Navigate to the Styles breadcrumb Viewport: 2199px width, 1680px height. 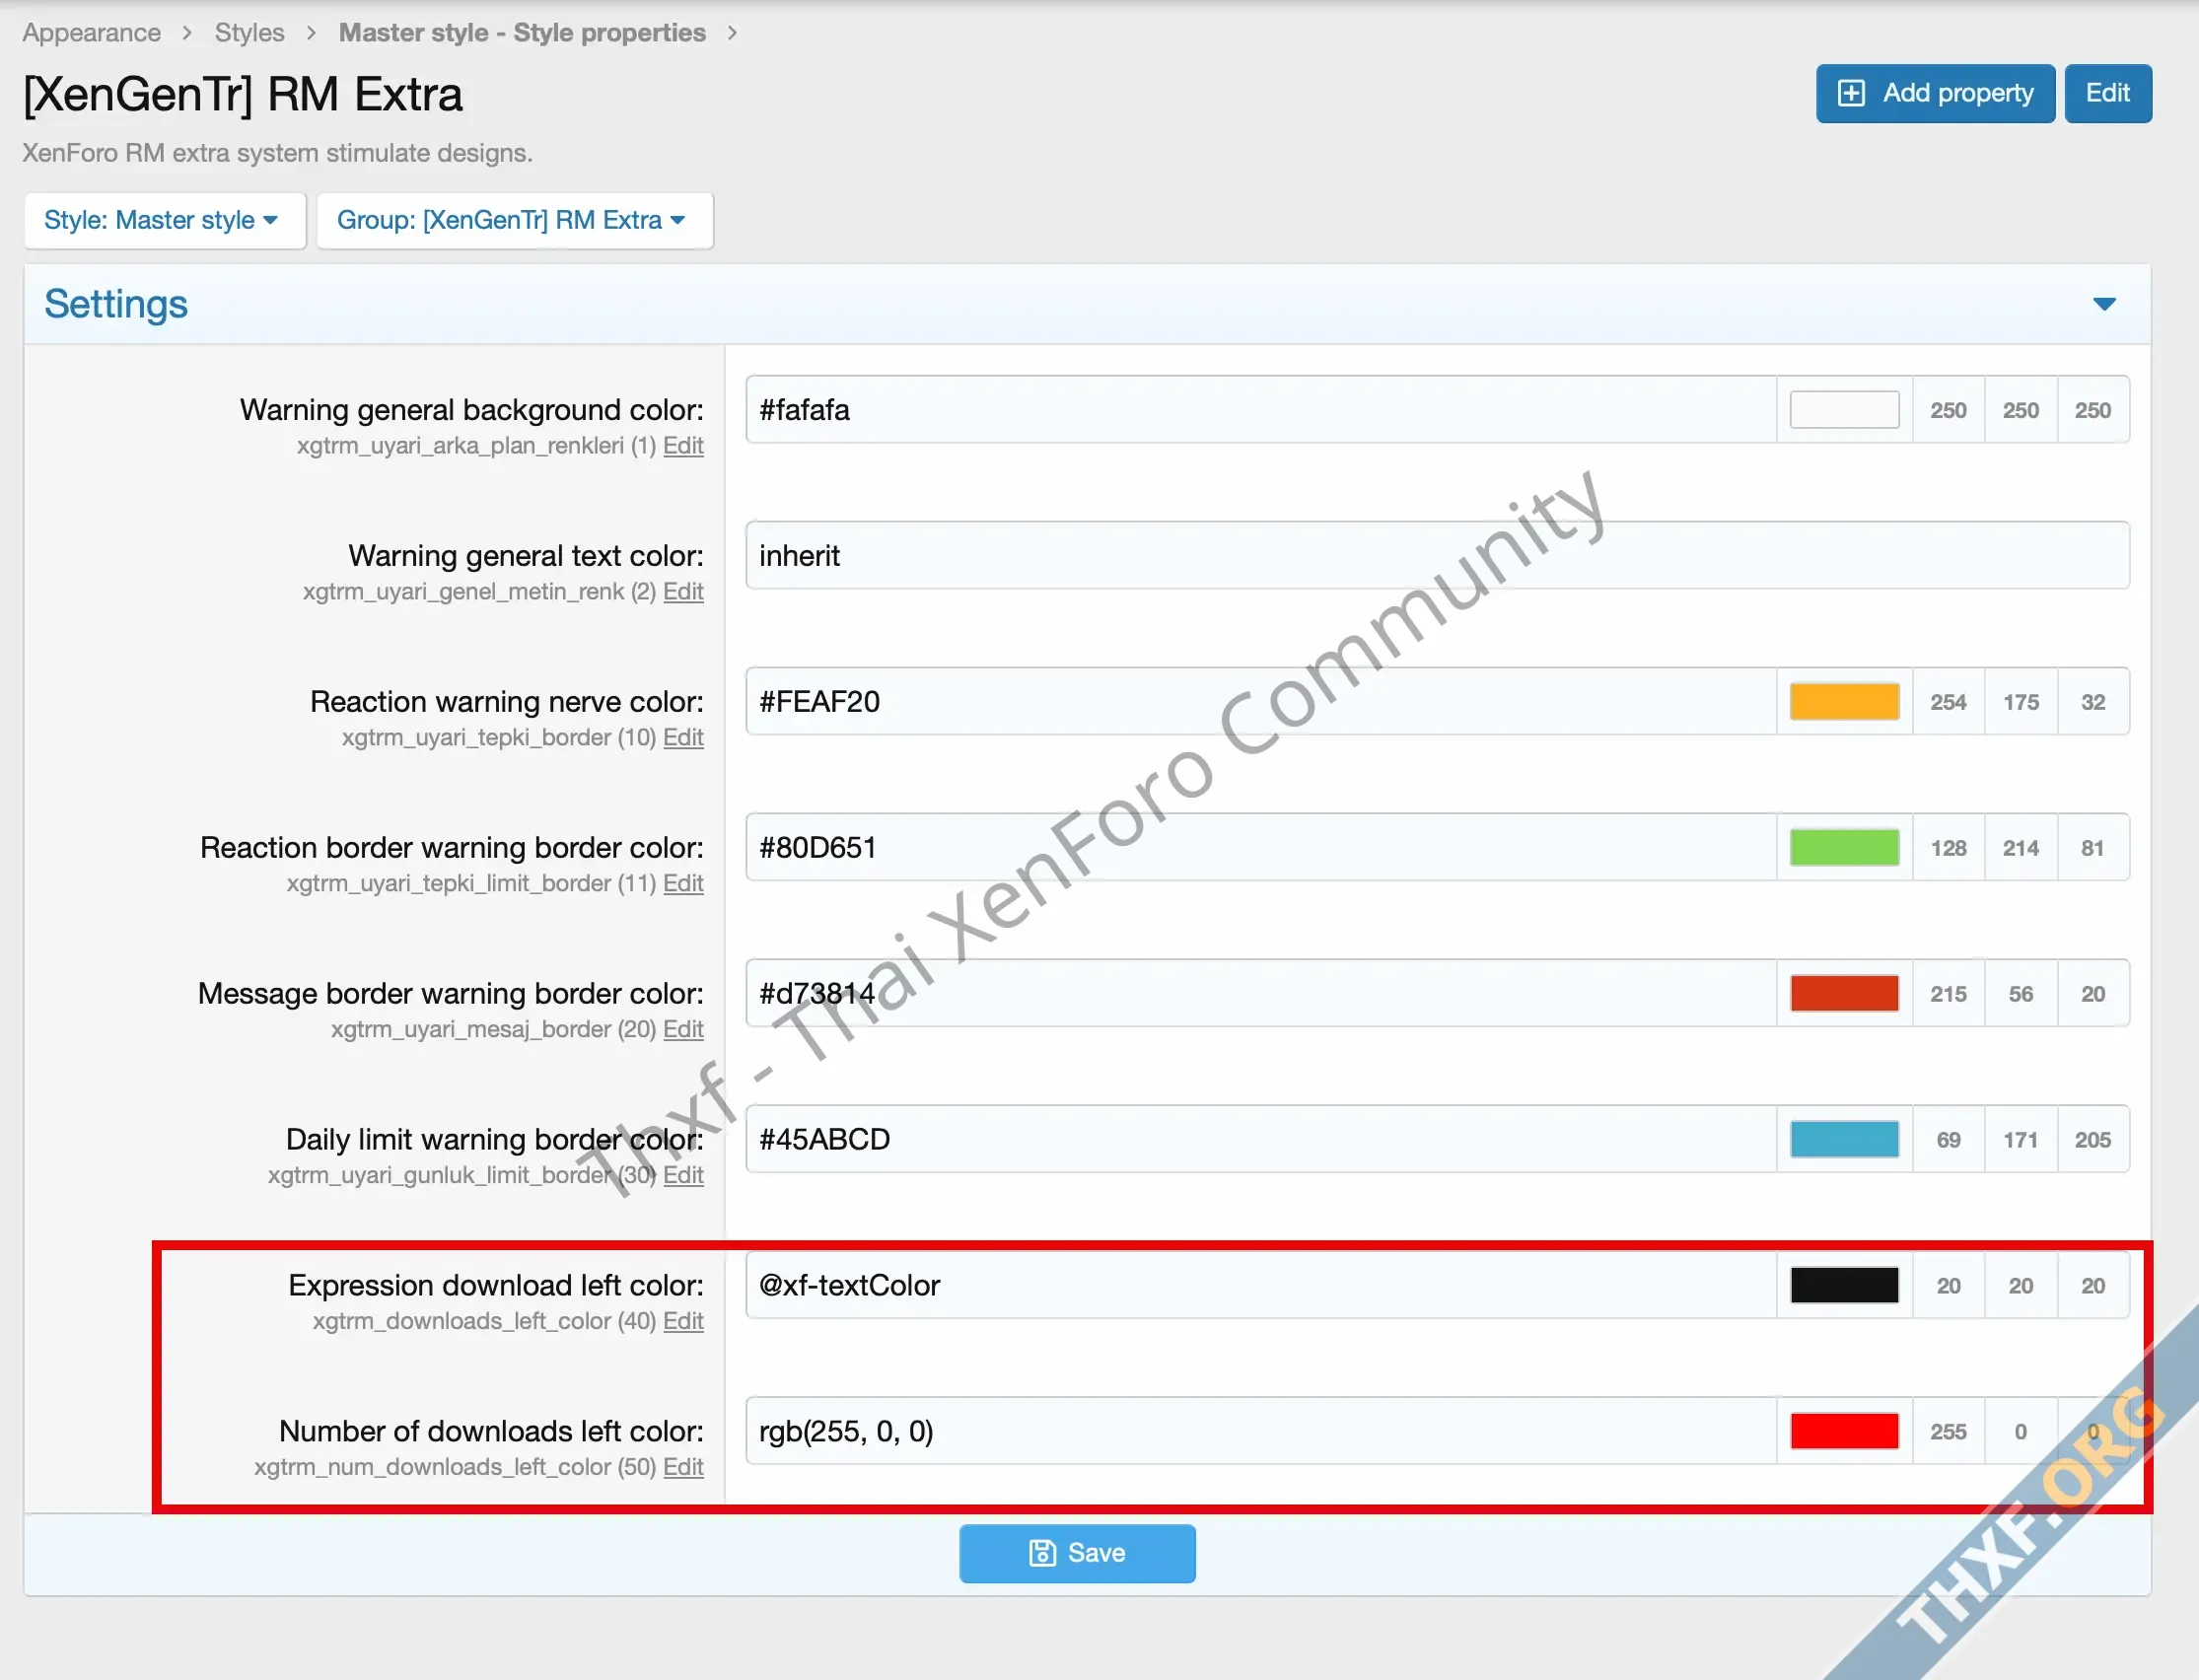(249, 33)
